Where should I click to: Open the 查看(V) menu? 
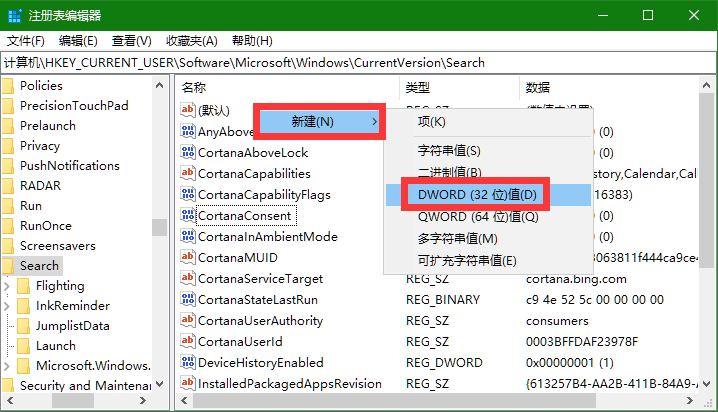(x=131, y=41)
